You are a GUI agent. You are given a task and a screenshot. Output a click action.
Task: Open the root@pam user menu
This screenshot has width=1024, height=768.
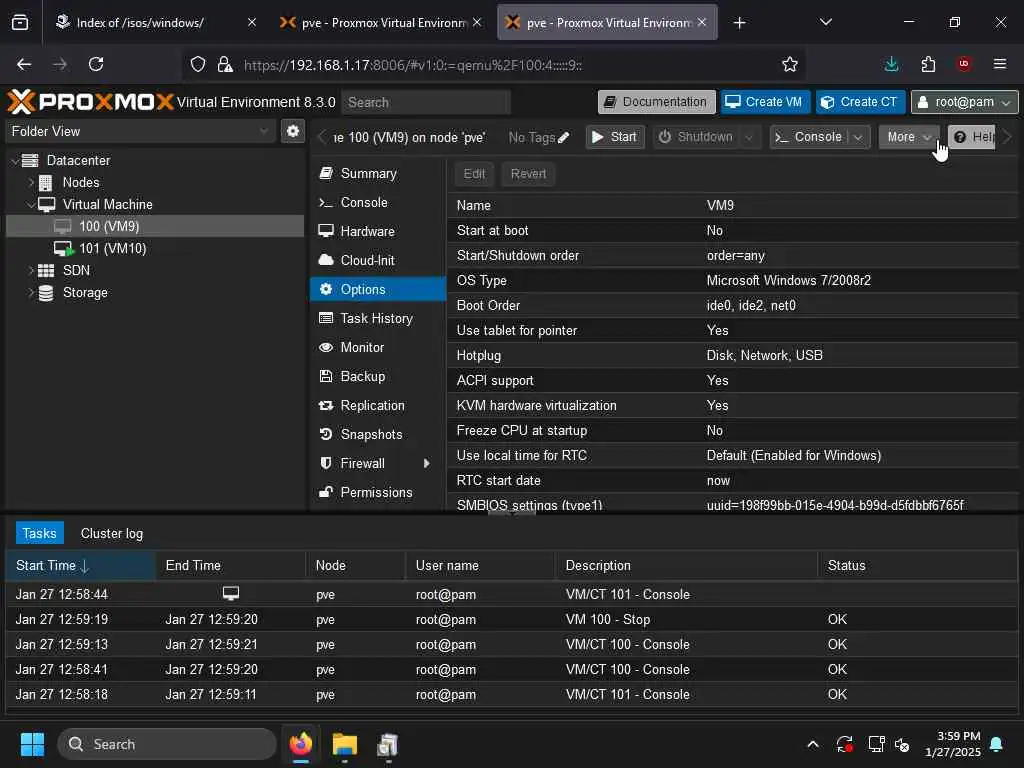[964, 102]
